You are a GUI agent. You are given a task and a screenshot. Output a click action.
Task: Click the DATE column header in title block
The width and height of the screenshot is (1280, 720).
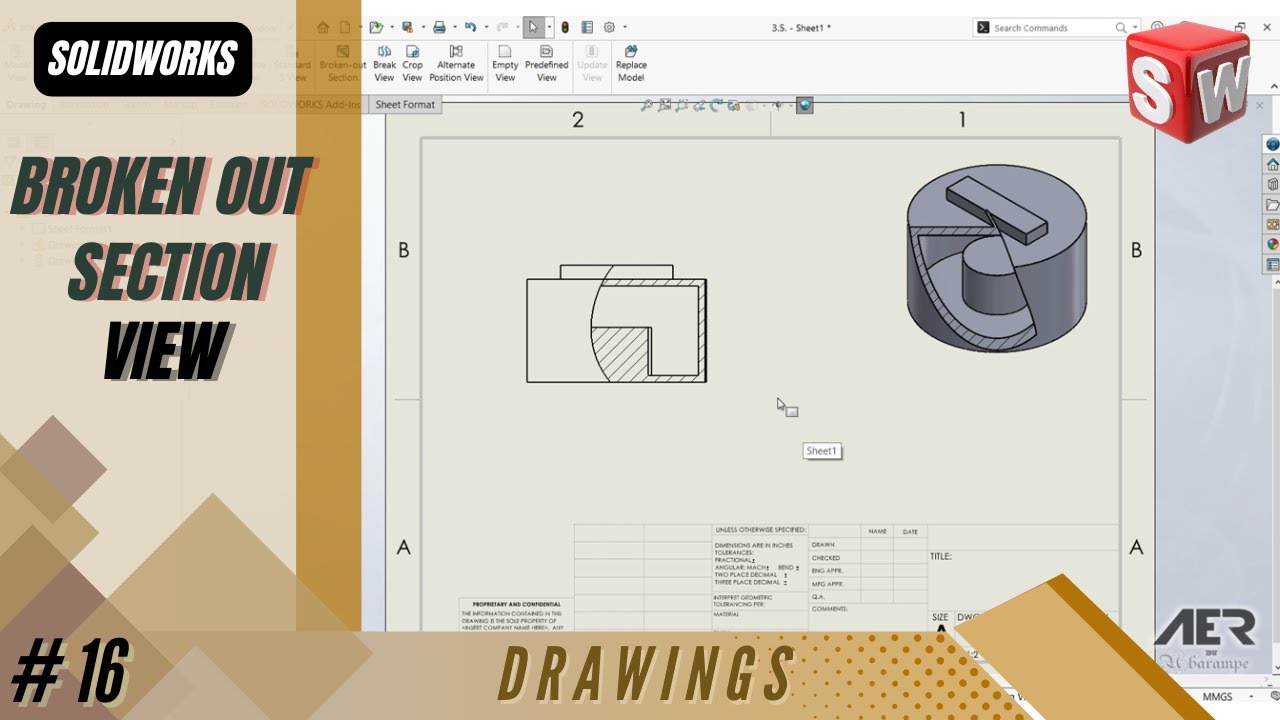click(x=910, y=532)
